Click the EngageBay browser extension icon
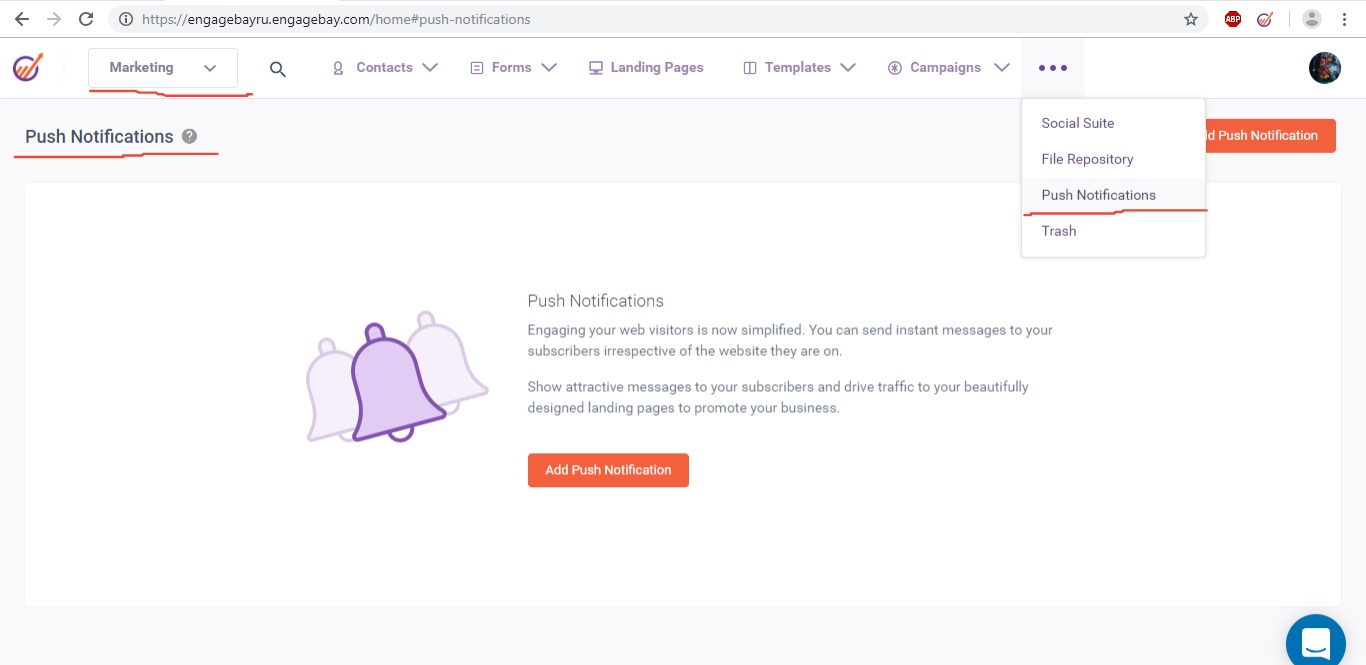Viewport: 1366px width, 665px height. coord(1265,19)
